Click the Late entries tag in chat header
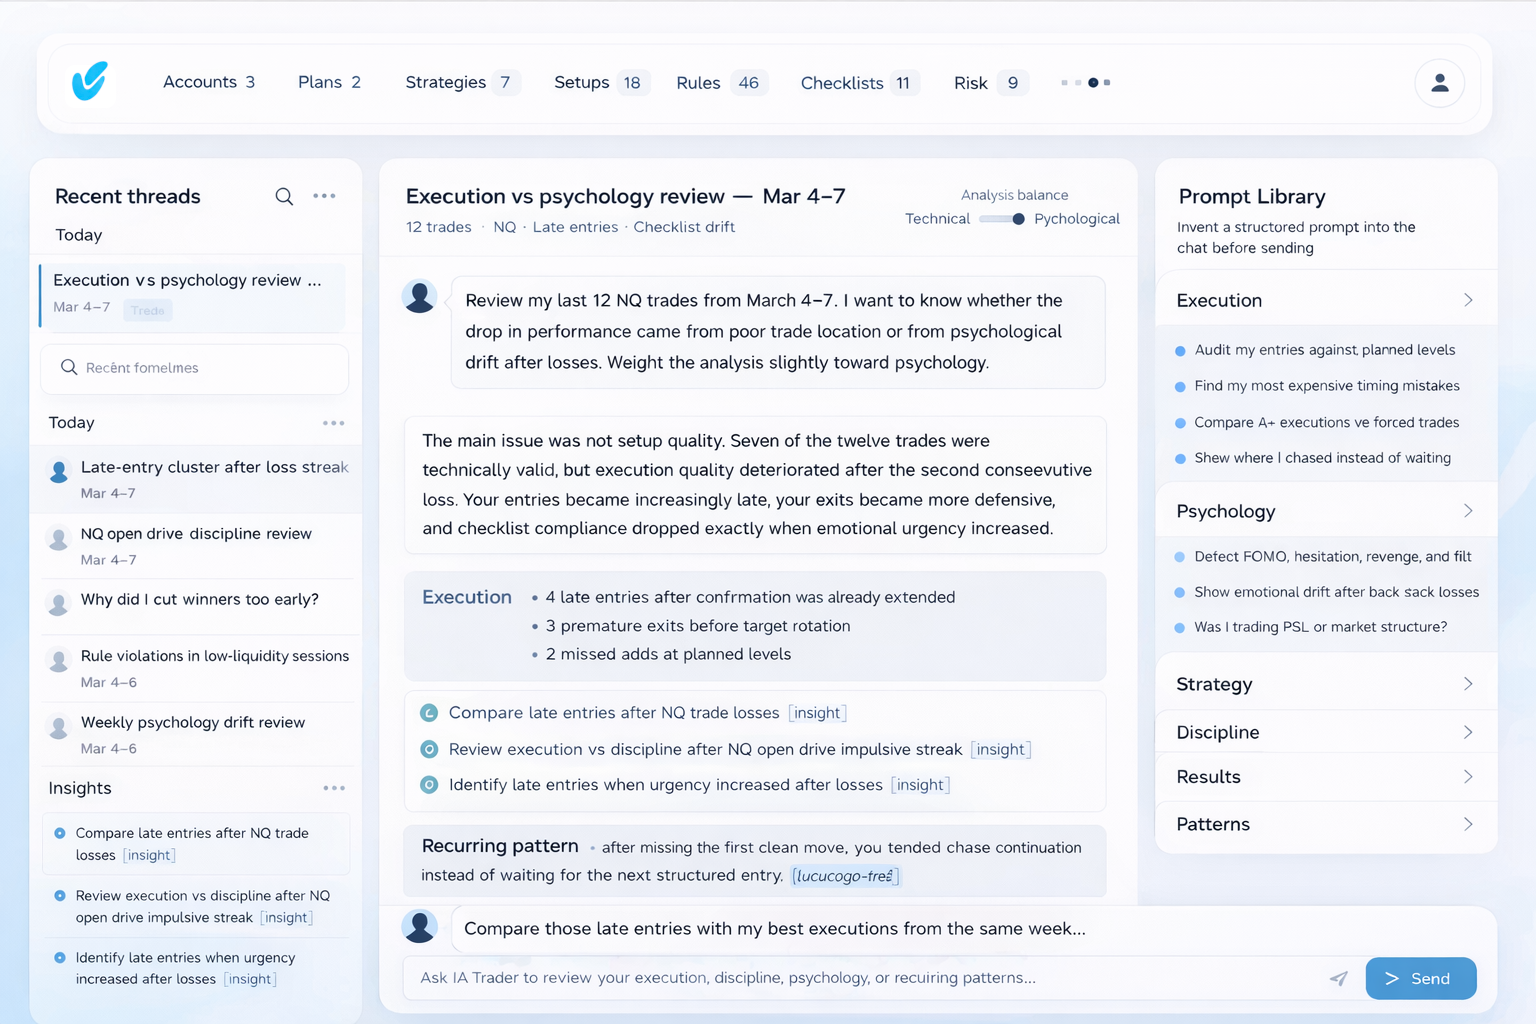The image size is (1536, 1024). (575, 227)
